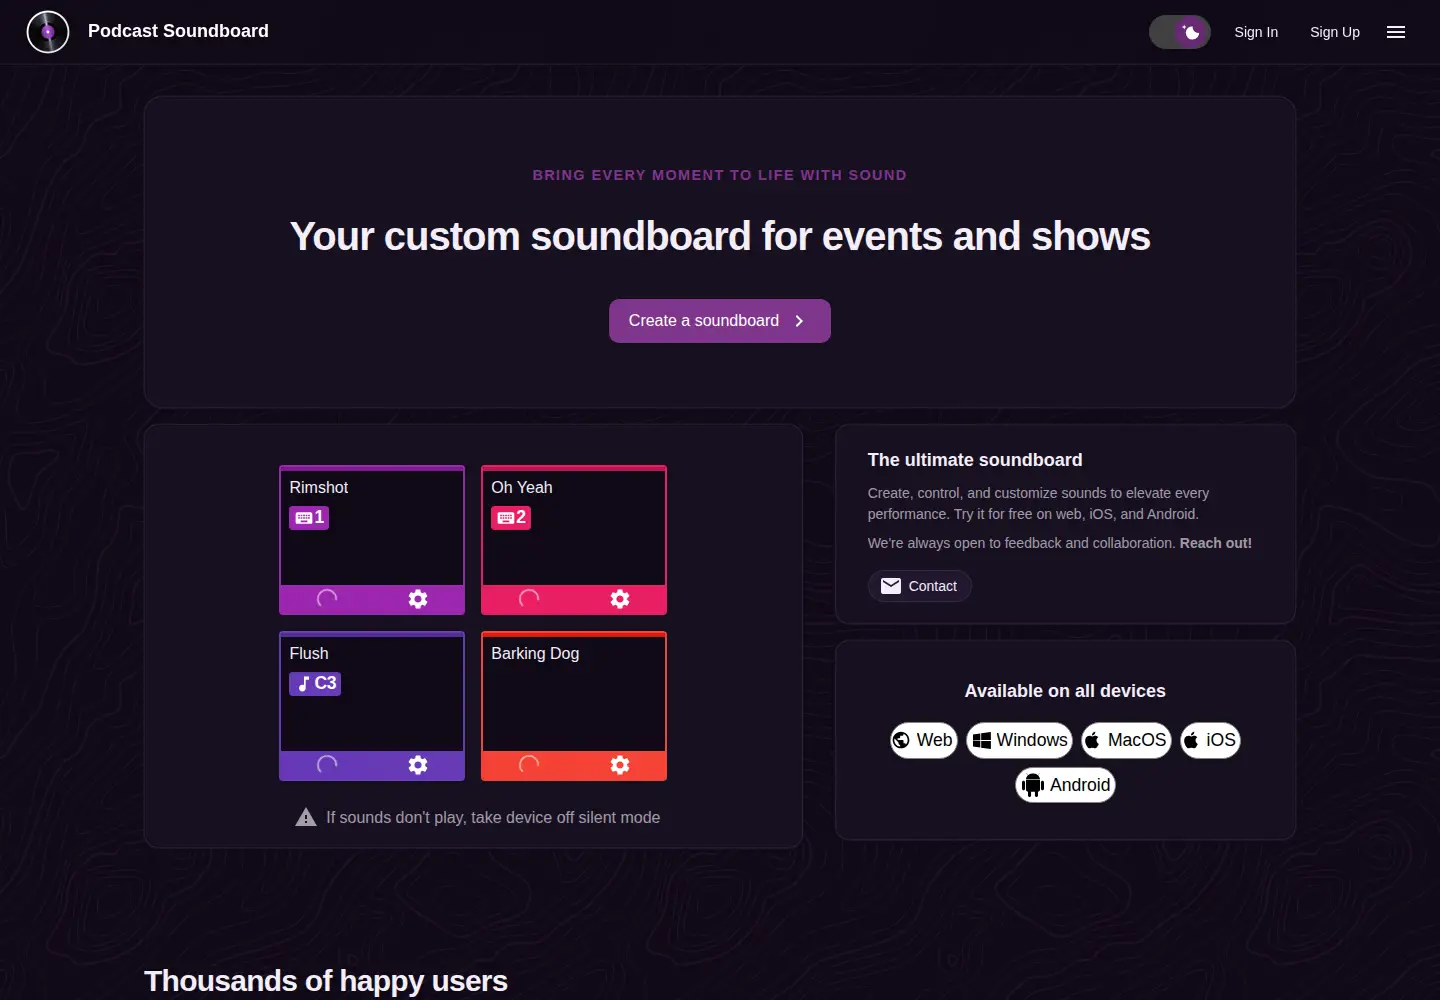Click the warning triangle icon

[306, 818]
